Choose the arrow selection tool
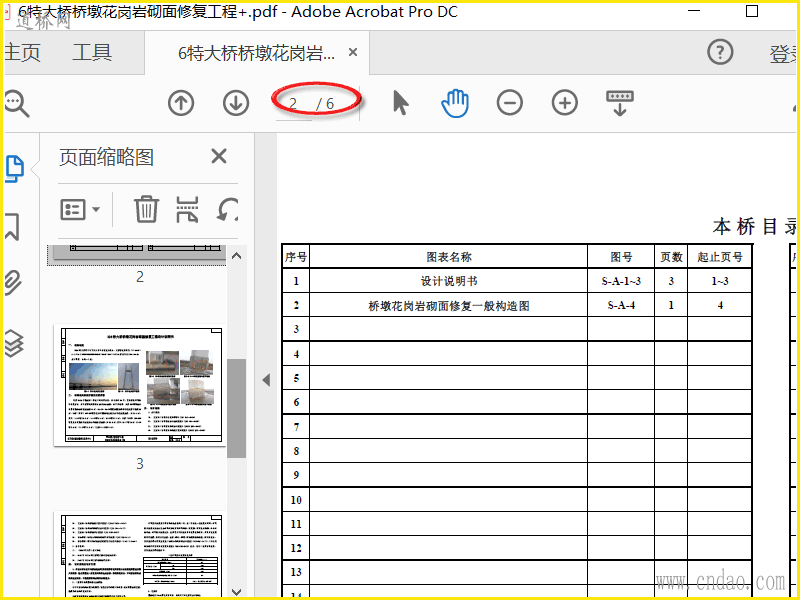This screenshot has width=800, height=600. pos(401,103)
